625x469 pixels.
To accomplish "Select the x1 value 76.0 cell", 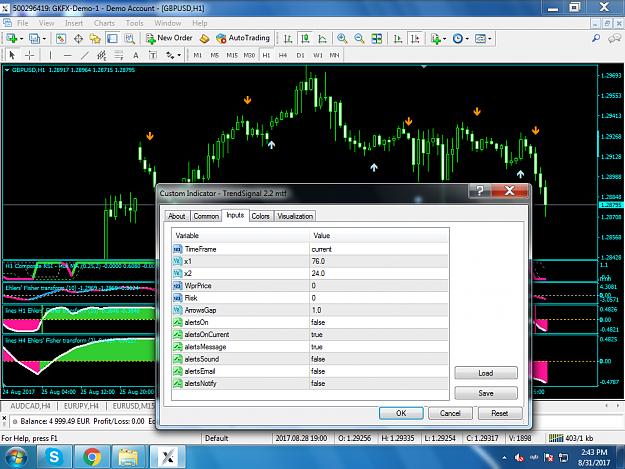I will tap(379, 261).
